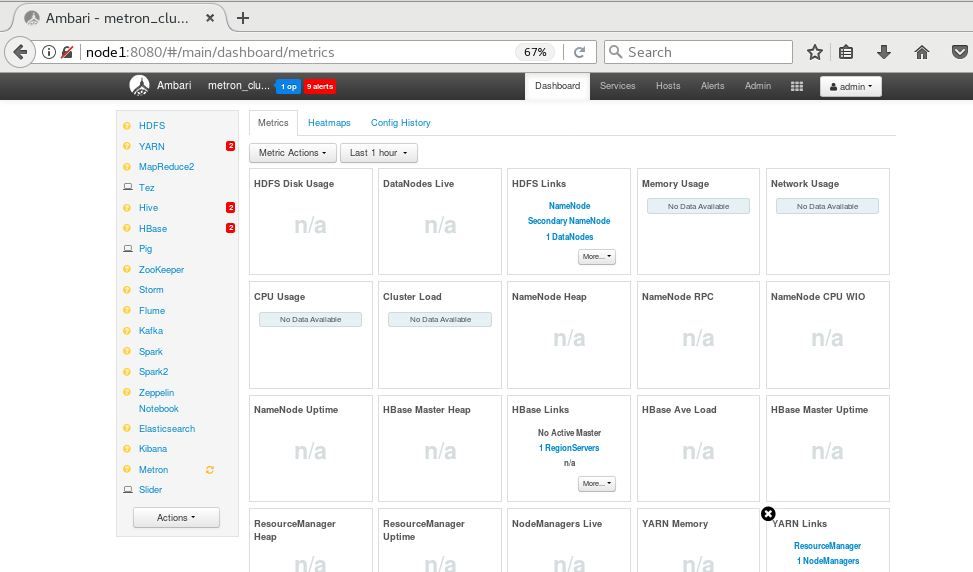973x572 pixels.
Task: Open the downloads arrow icon
Action: pyautogui.click(x=884, y=52)
